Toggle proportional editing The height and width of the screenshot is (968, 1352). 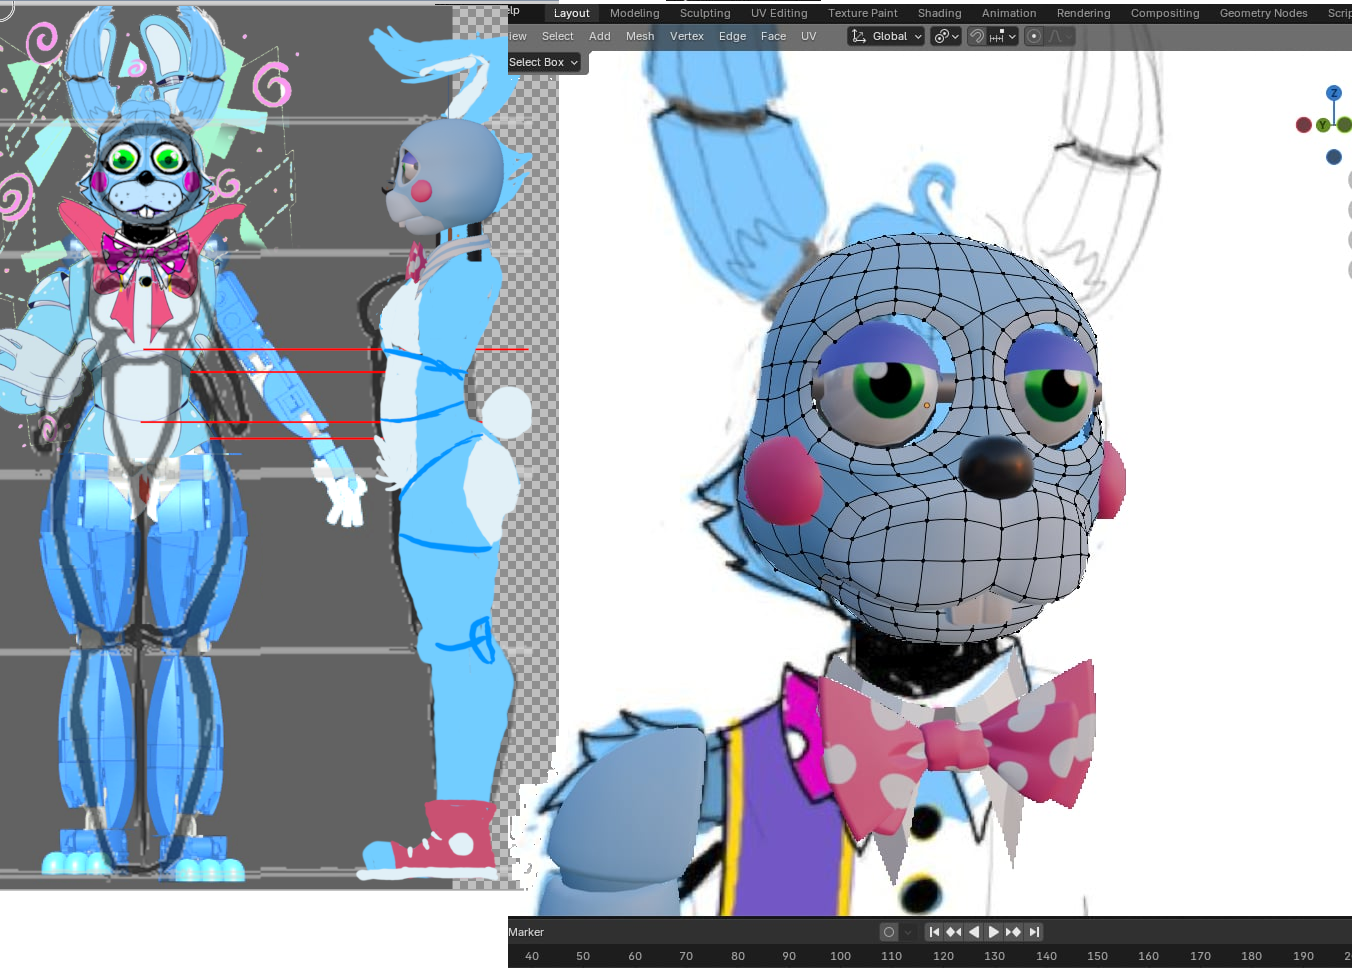[1034, 36]
